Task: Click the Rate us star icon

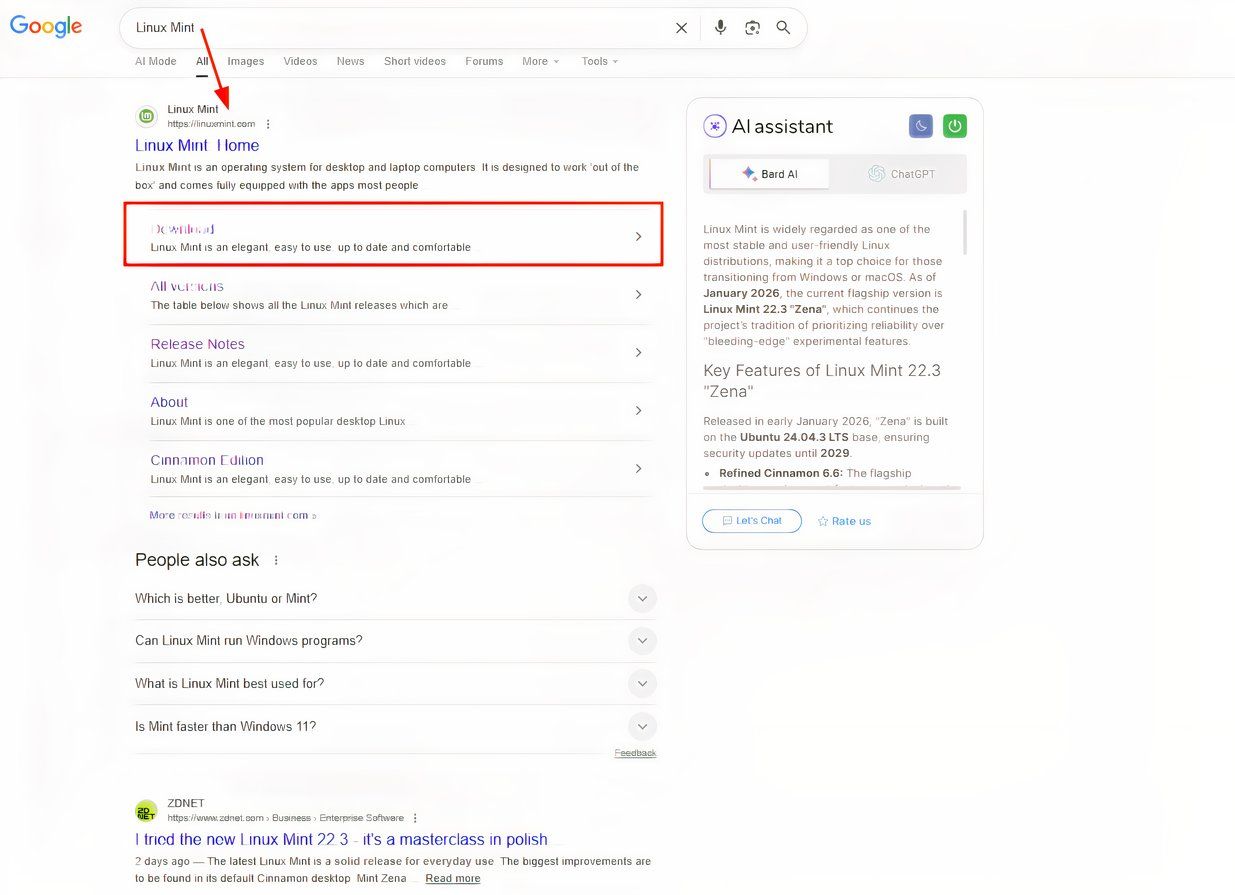Action: coord(823,520)
